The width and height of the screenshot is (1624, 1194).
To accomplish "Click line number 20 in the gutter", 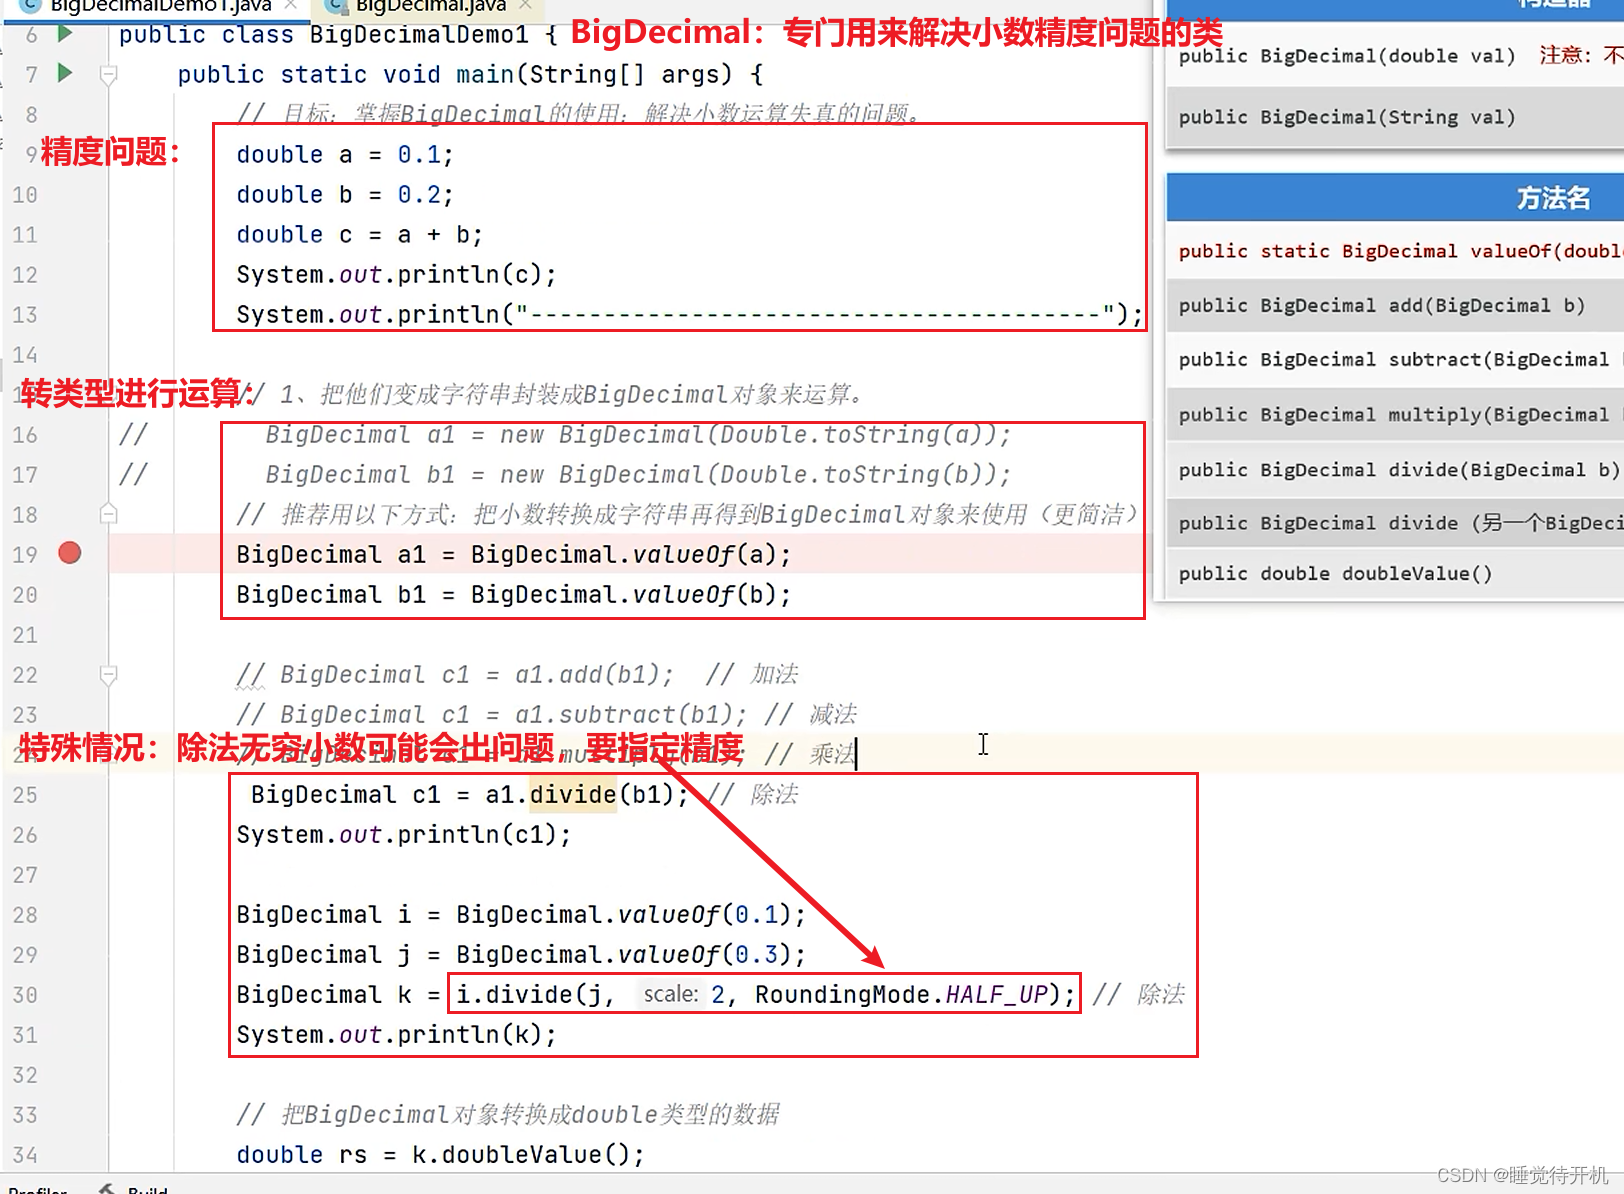I will pos(25,595).
